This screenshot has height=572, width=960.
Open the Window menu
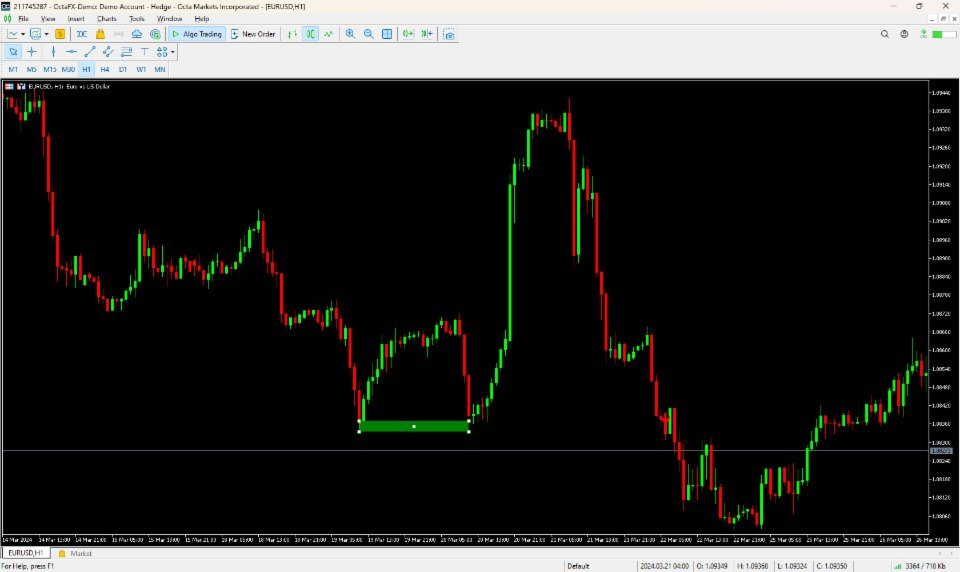170,19
